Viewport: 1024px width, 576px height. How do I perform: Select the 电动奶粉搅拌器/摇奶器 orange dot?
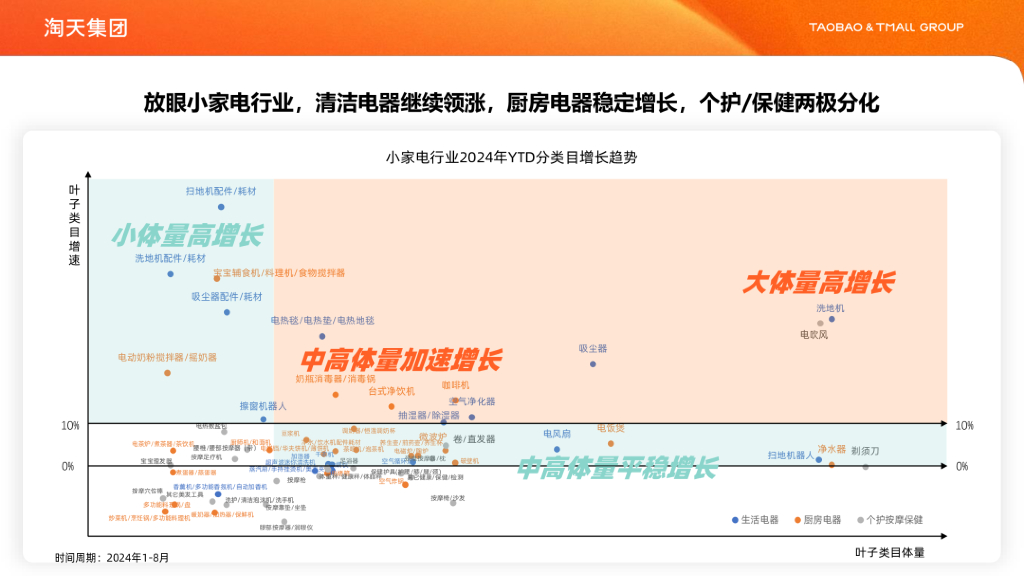(x=167, y=373)
